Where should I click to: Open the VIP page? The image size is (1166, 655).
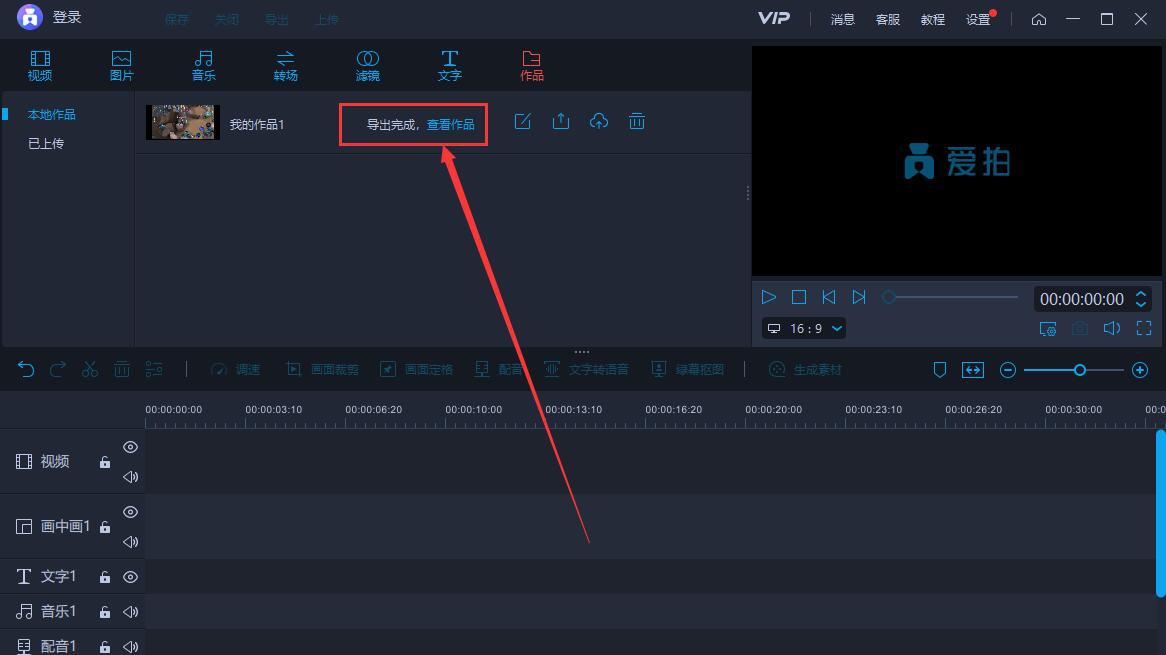click(773, 18)
